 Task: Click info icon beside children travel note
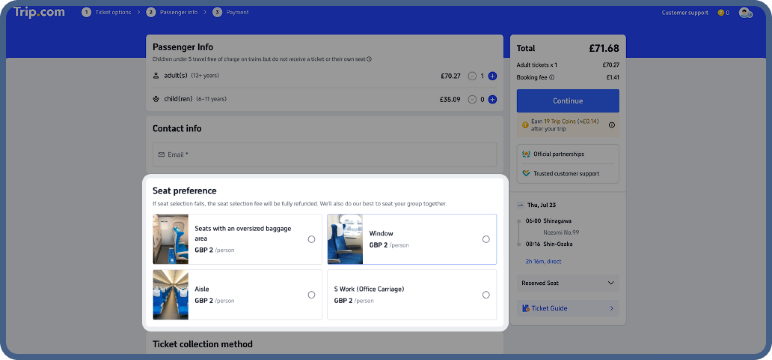point(369,59)
